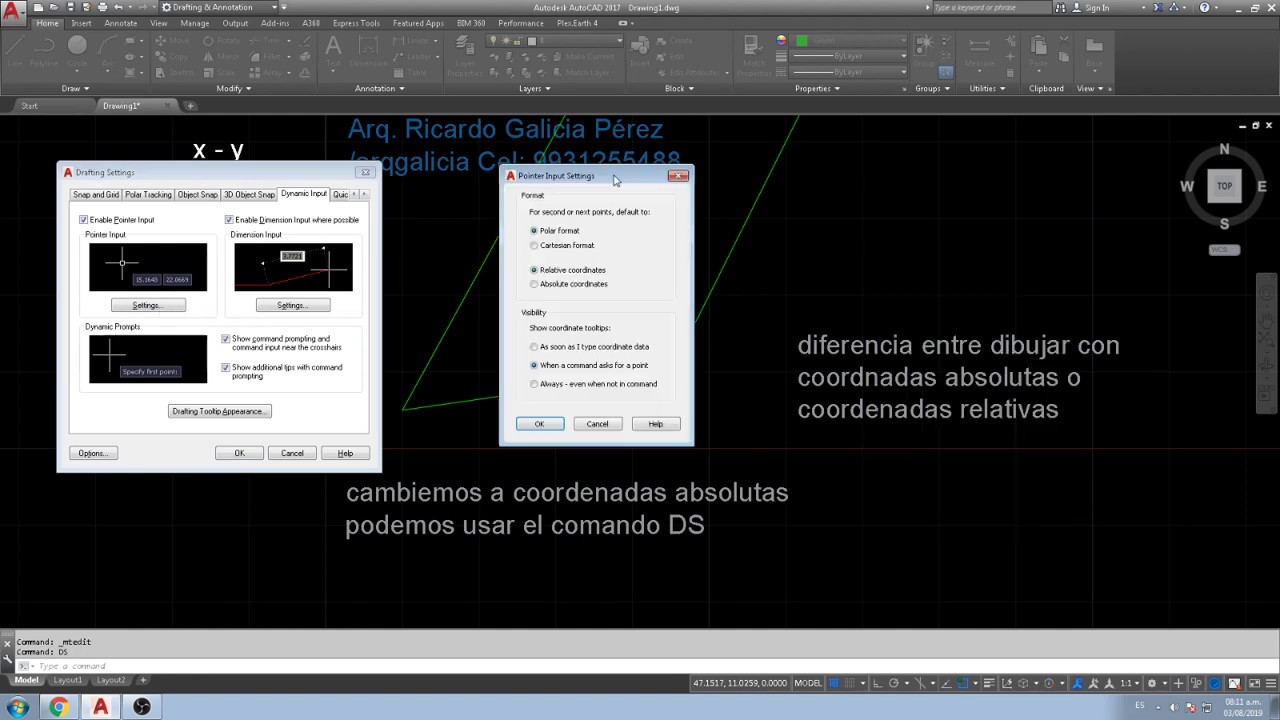The width and height of the screenshot is (1280, 720).
Task: Click the Paste icon in Clipboard panel
Action: coord(1039,50)
